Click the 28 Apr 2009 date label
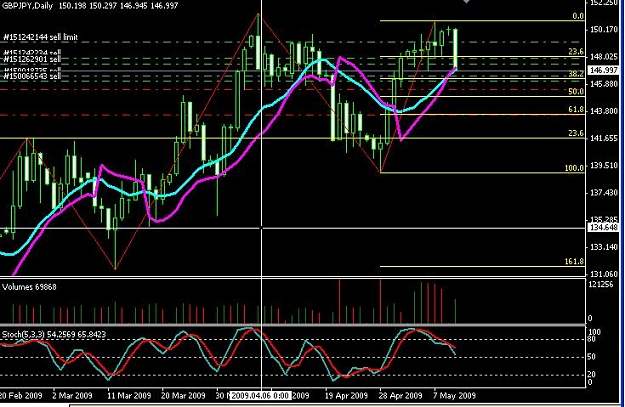The width and height of the screenshot is (625, 407). (401, 396)
